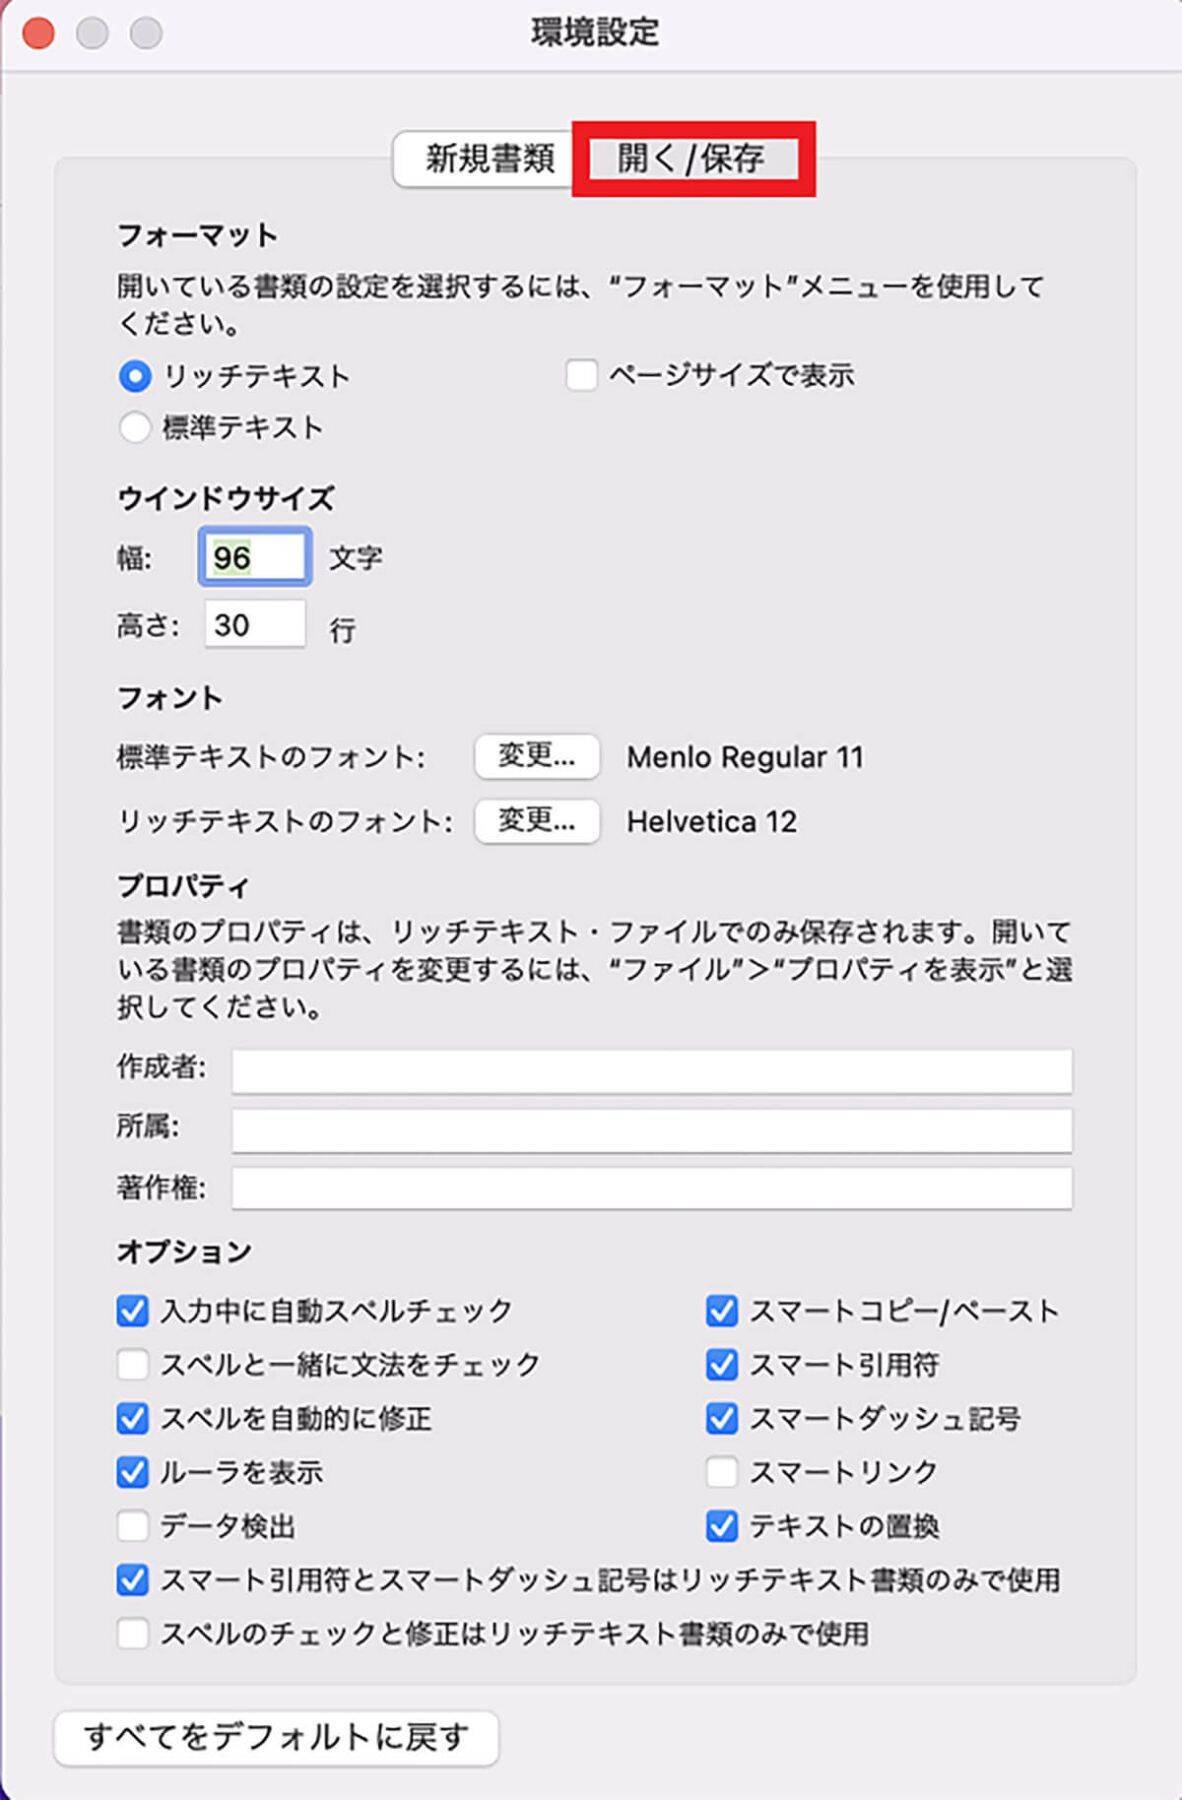Click the 幅 width input field
This screenshot has height=1800, width=1182.
tap(255, 557)
